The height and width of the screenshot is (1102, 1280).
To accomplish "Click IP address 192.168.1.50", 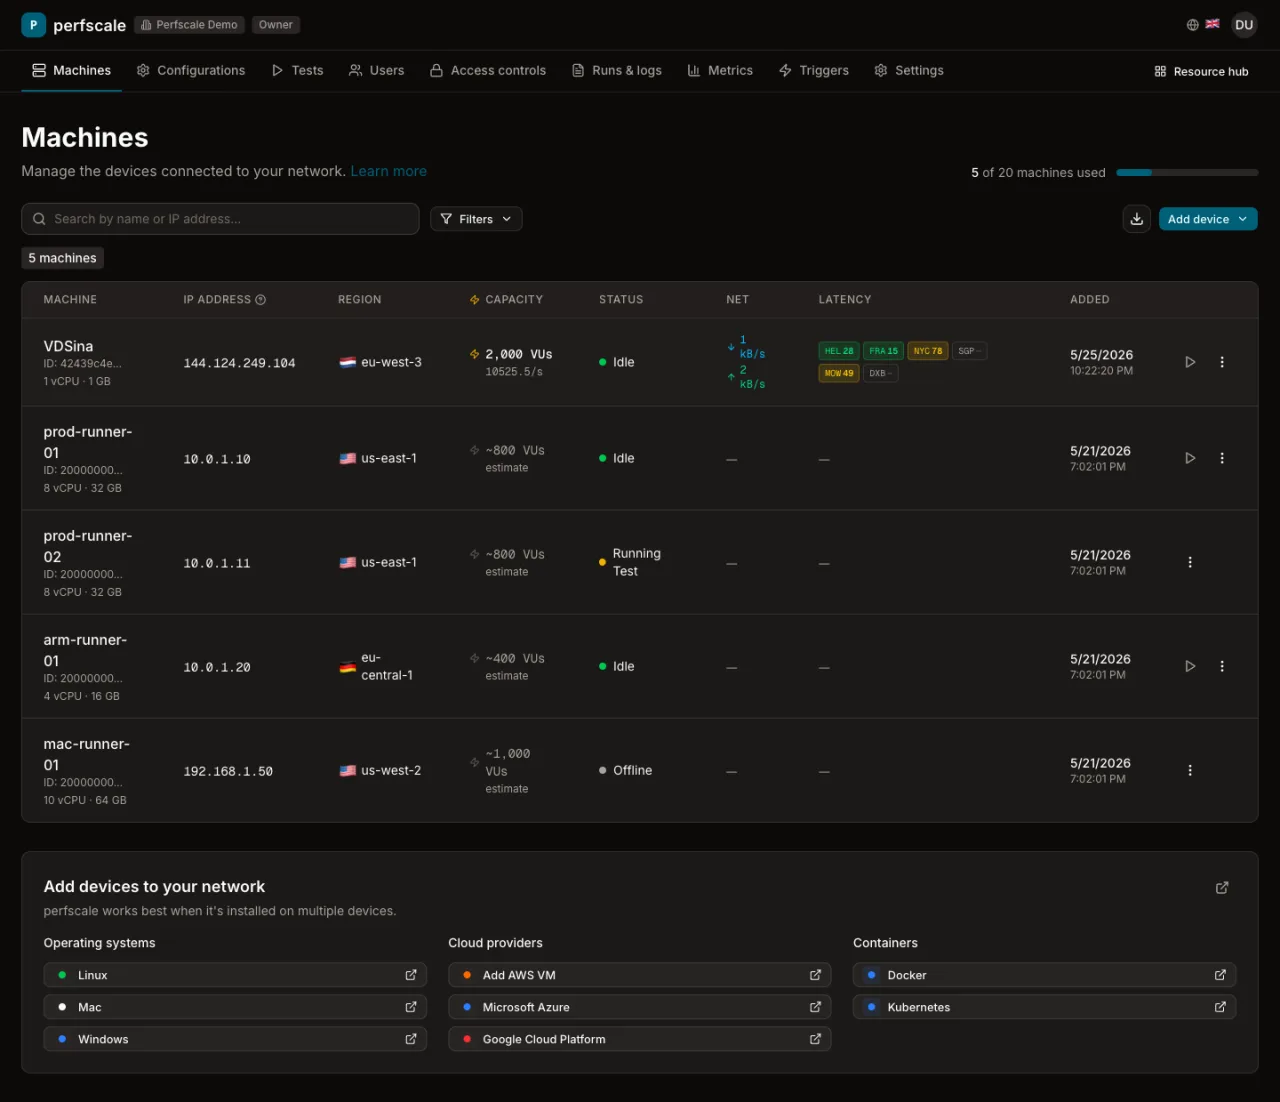I will [x=228, y=771].
